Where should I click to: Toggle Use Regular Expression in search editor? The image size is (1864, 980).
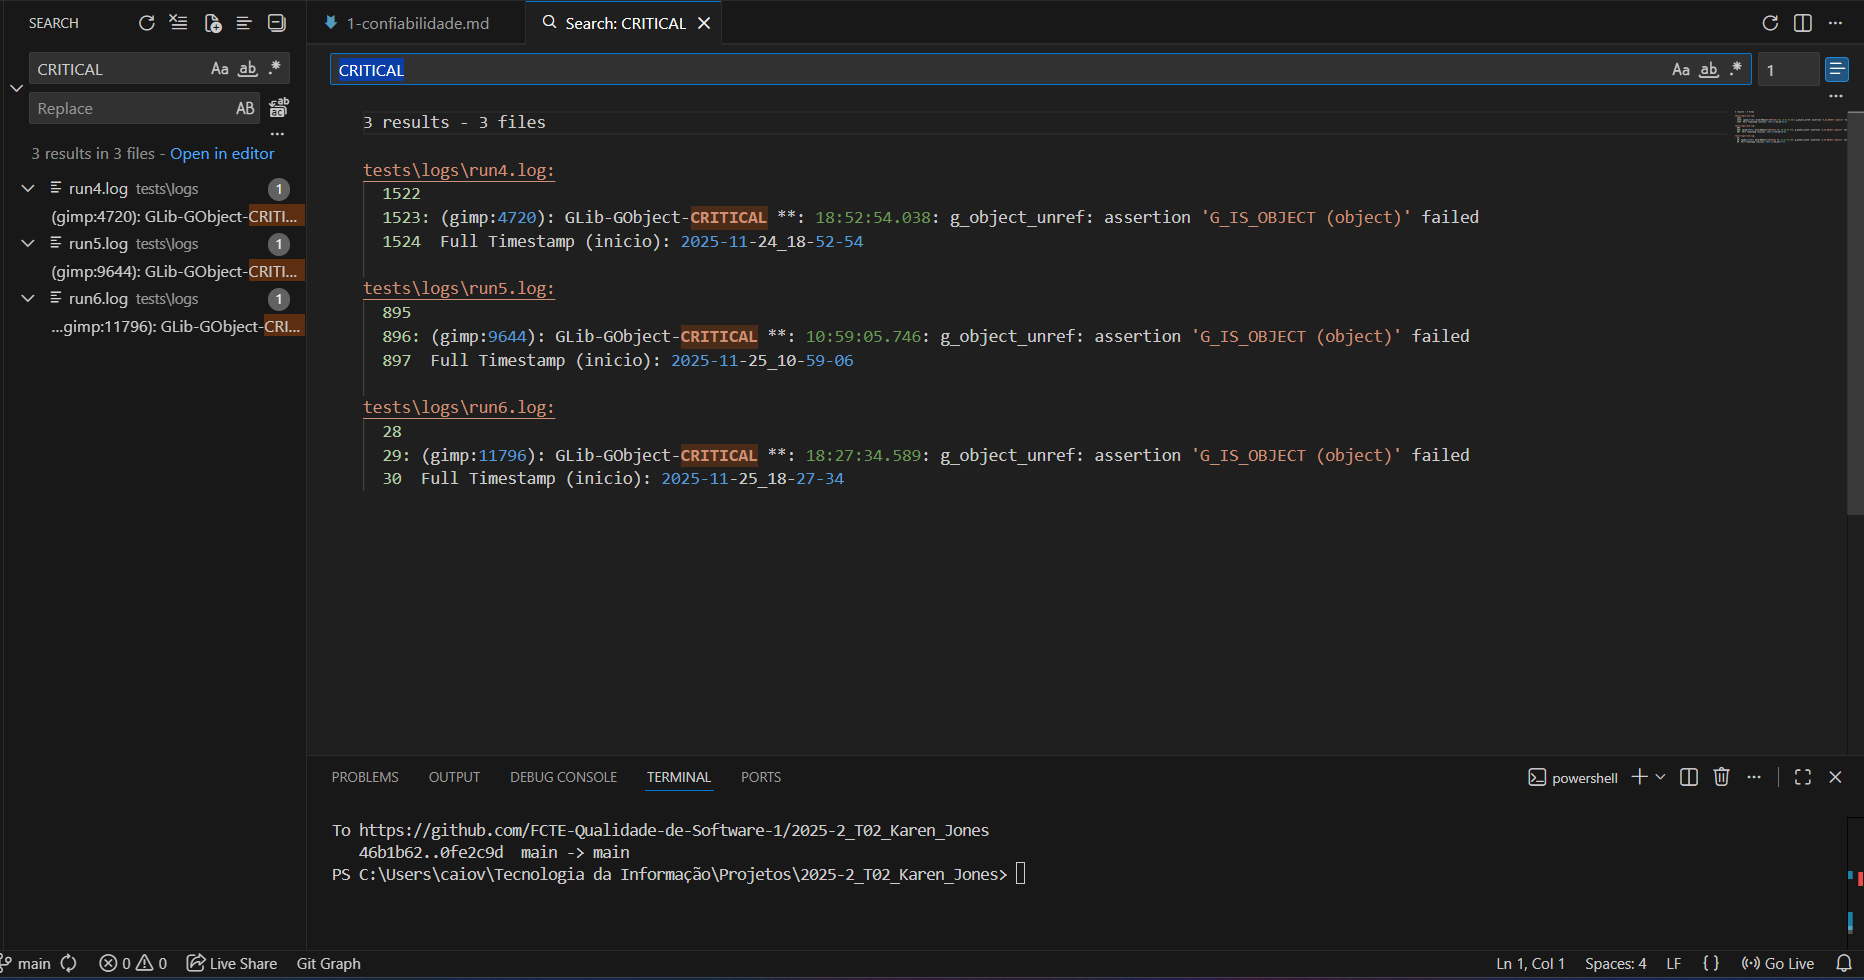pos(1736,69)
